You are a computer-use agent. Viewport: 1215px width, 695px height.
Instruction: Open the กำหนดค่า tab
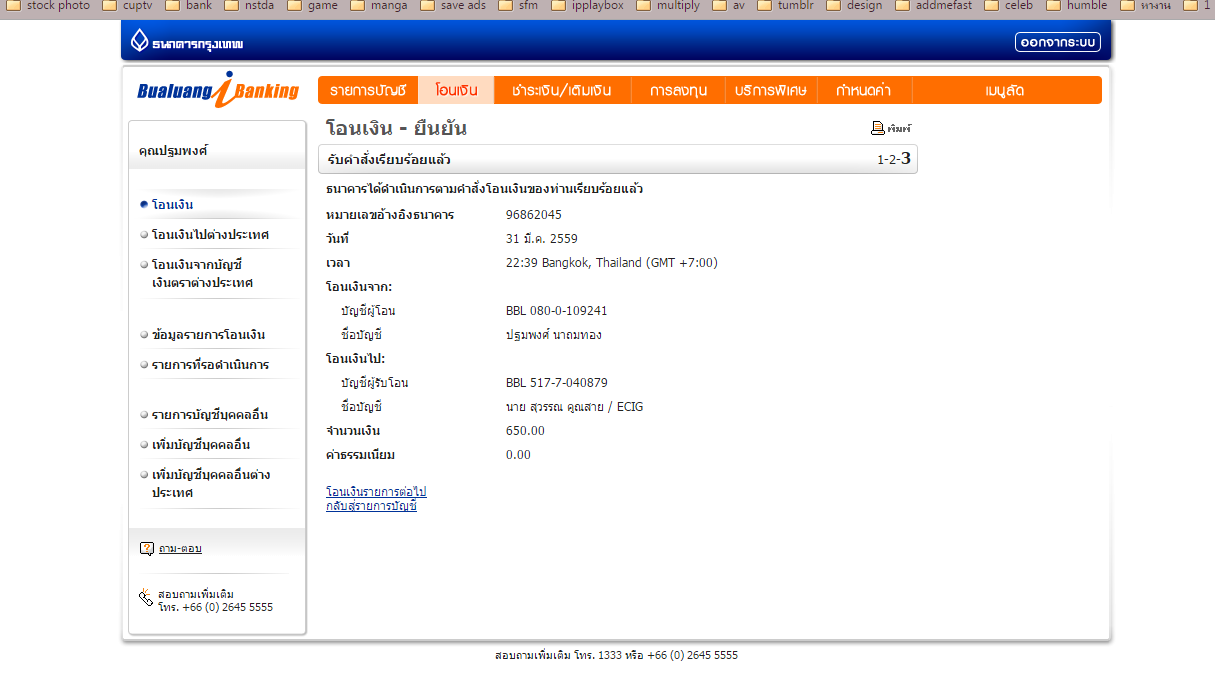click(x=864, y=90)
